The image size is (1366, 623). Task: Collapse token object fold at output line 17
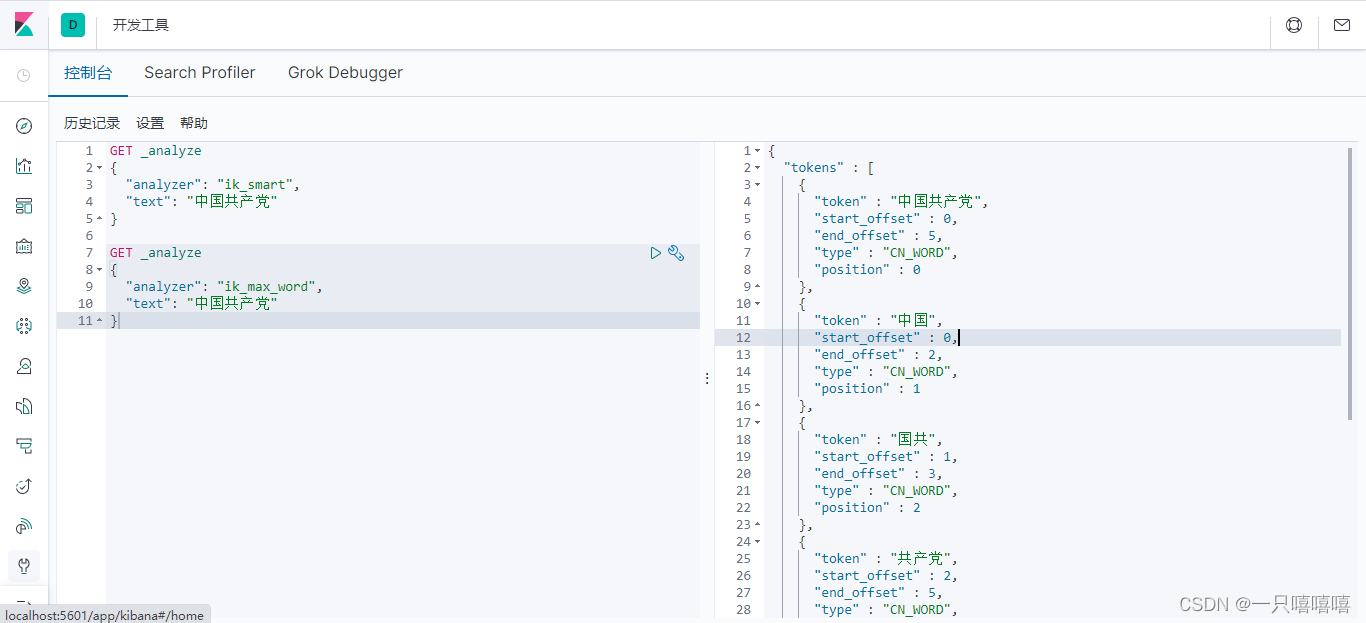[x=757, y=423]
